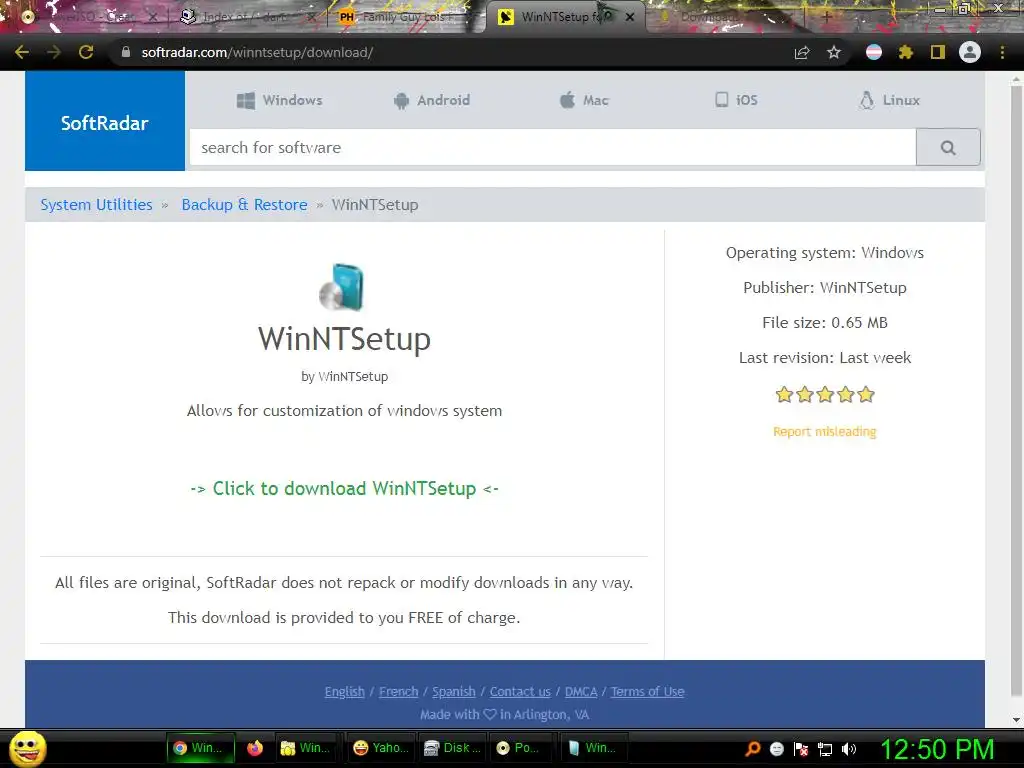Open the striped flag extension icon

pos(874,52)
